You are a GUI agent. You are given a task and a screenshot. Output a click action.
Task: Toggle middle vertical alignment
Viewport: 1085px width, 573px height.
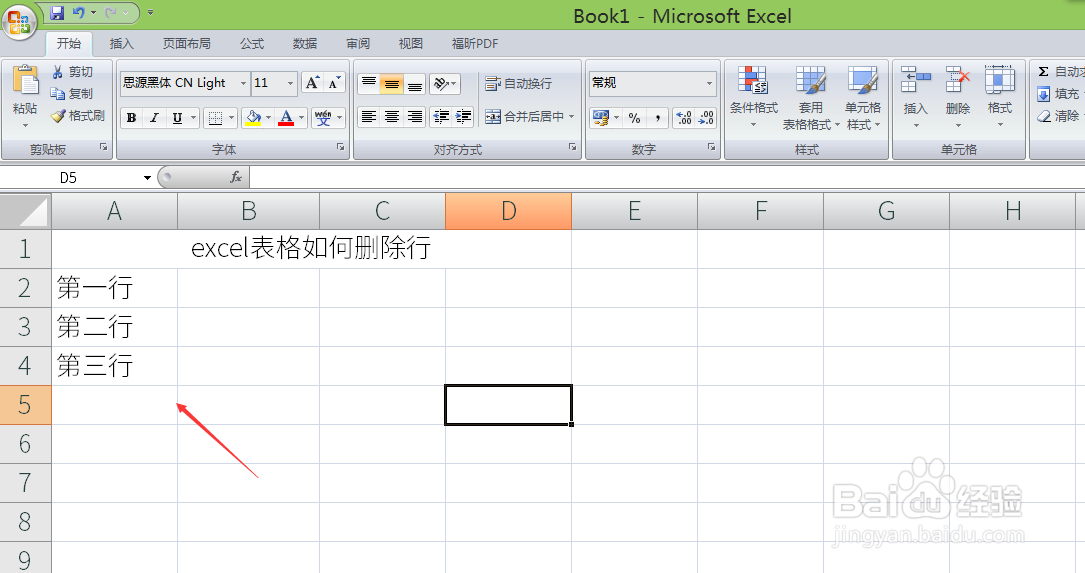(392, 84)
